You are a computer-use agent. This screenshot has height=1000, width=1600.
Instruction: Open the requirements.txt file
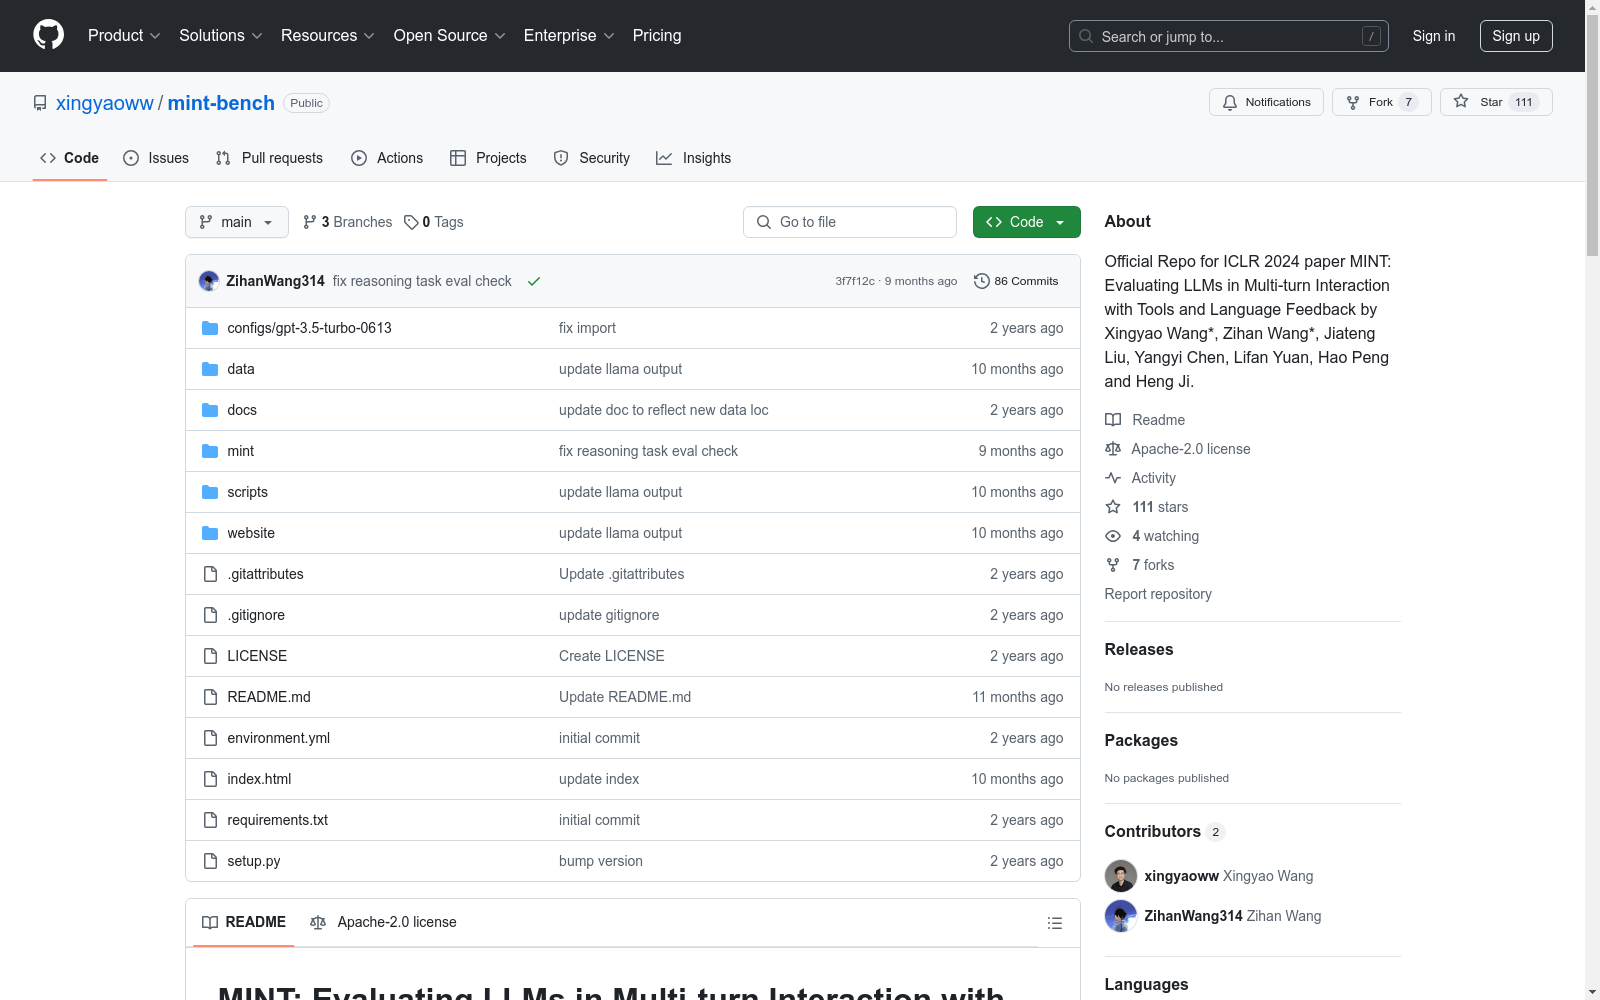[x=278, y=820]
